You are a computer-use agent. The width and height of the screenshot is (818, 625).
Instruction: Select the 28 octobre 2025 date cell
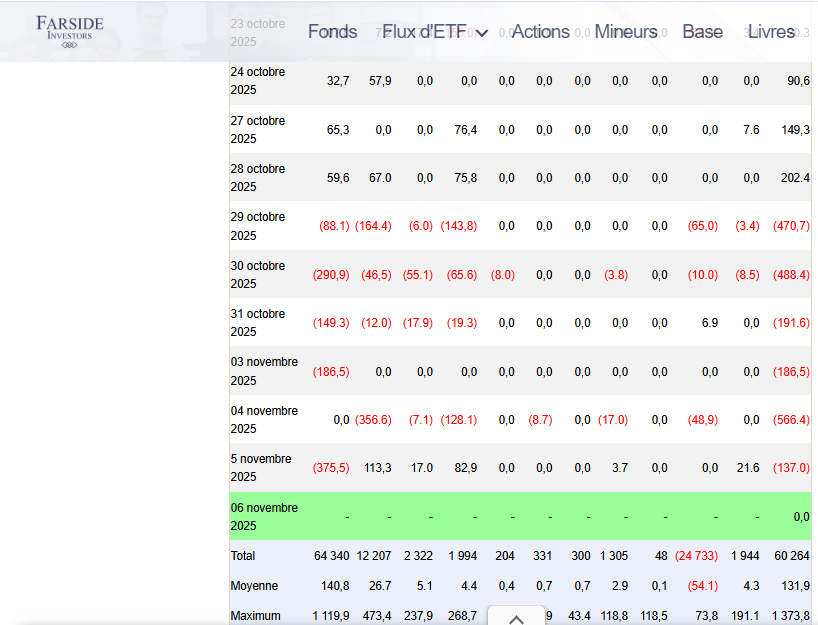click(258, 178)
